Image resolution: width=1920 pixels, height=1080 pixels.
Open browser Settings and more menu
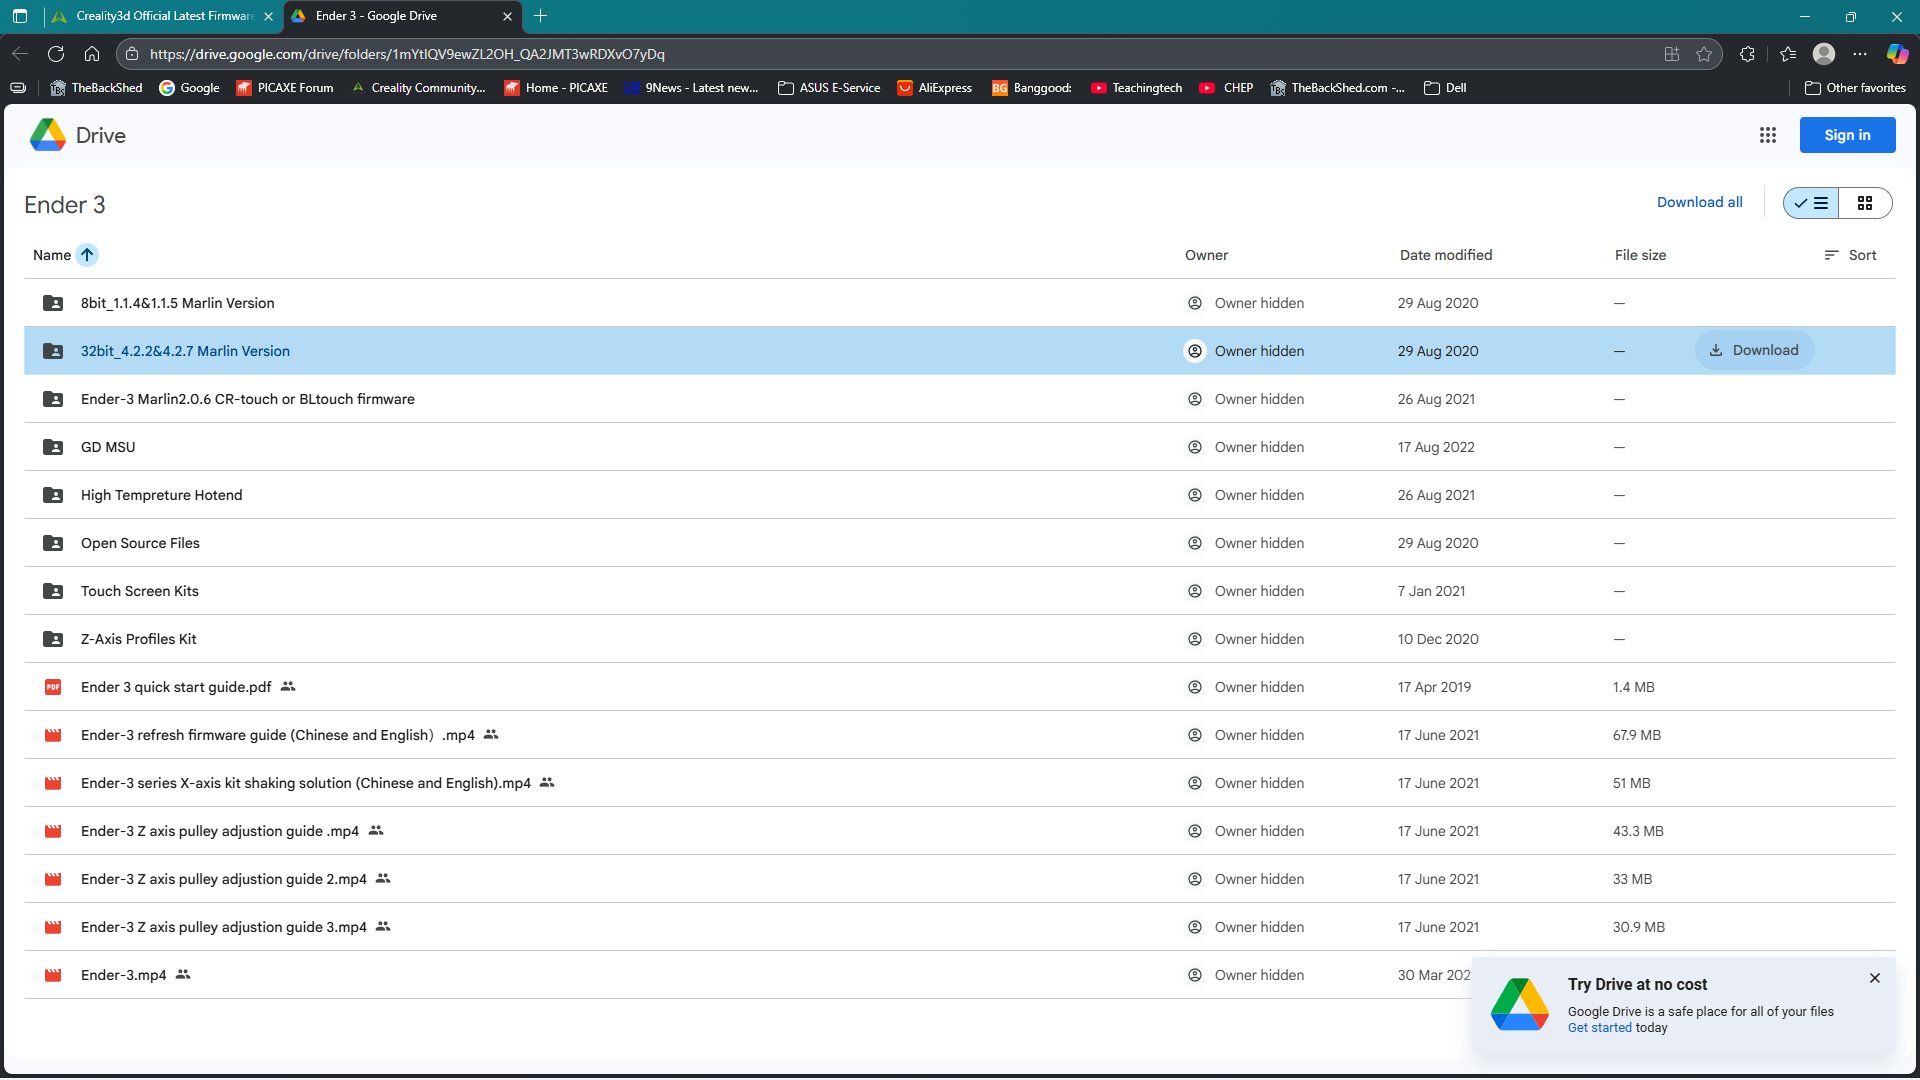[x=1860, y=54]
